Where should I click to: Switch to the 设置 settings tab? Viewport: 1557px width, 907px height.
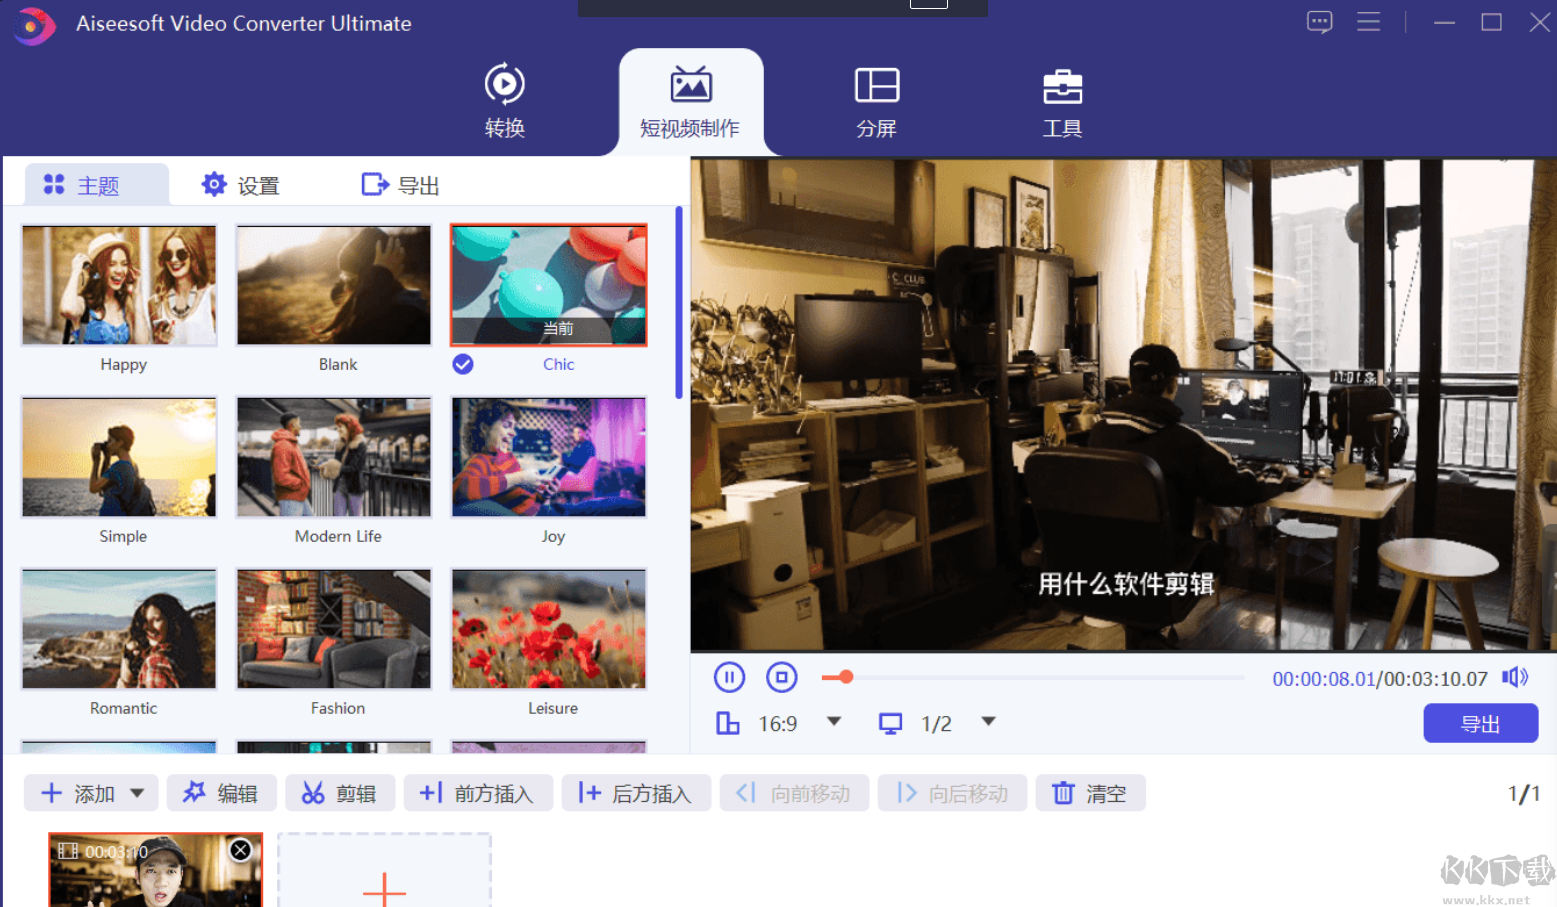pyautogui.click(x=241, y=184)
